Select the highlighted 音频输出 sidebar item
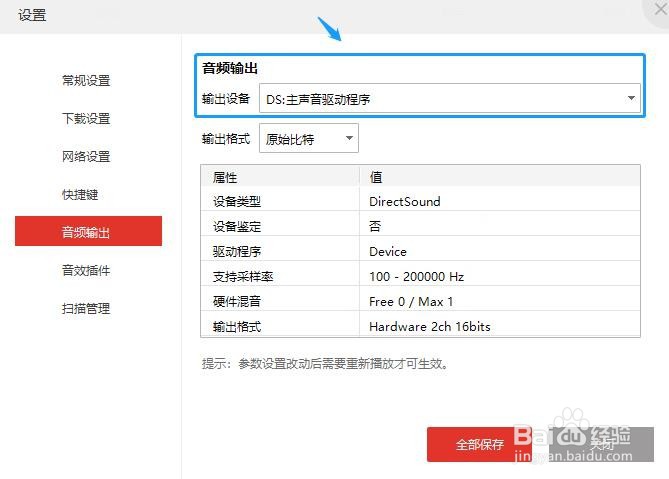Image resolution: width=669 pixels, height=479 pixels. pos(88,233)
